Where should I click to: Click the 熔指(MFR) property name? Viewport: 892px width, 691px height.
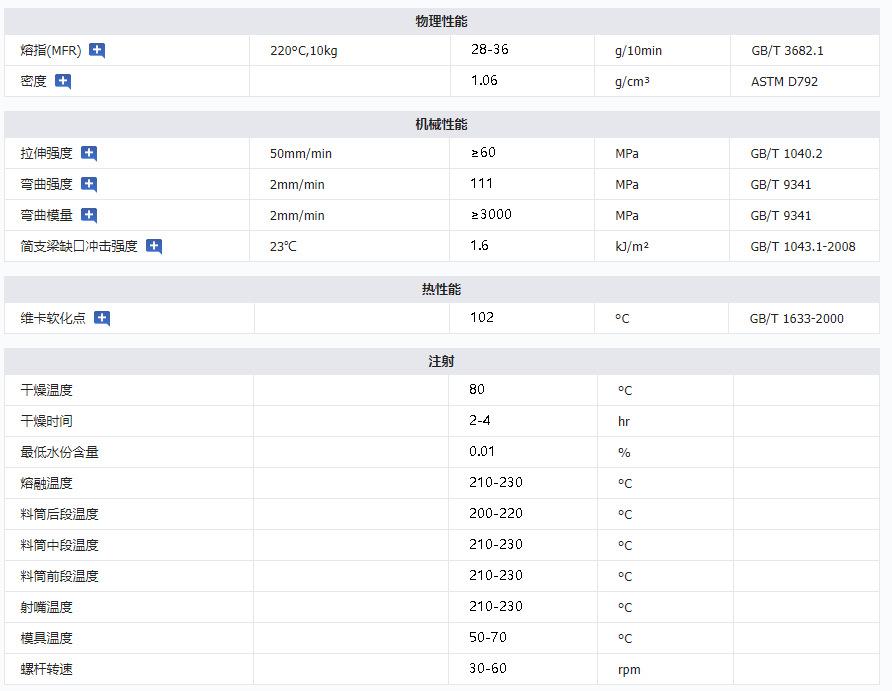tap(49, 51)
